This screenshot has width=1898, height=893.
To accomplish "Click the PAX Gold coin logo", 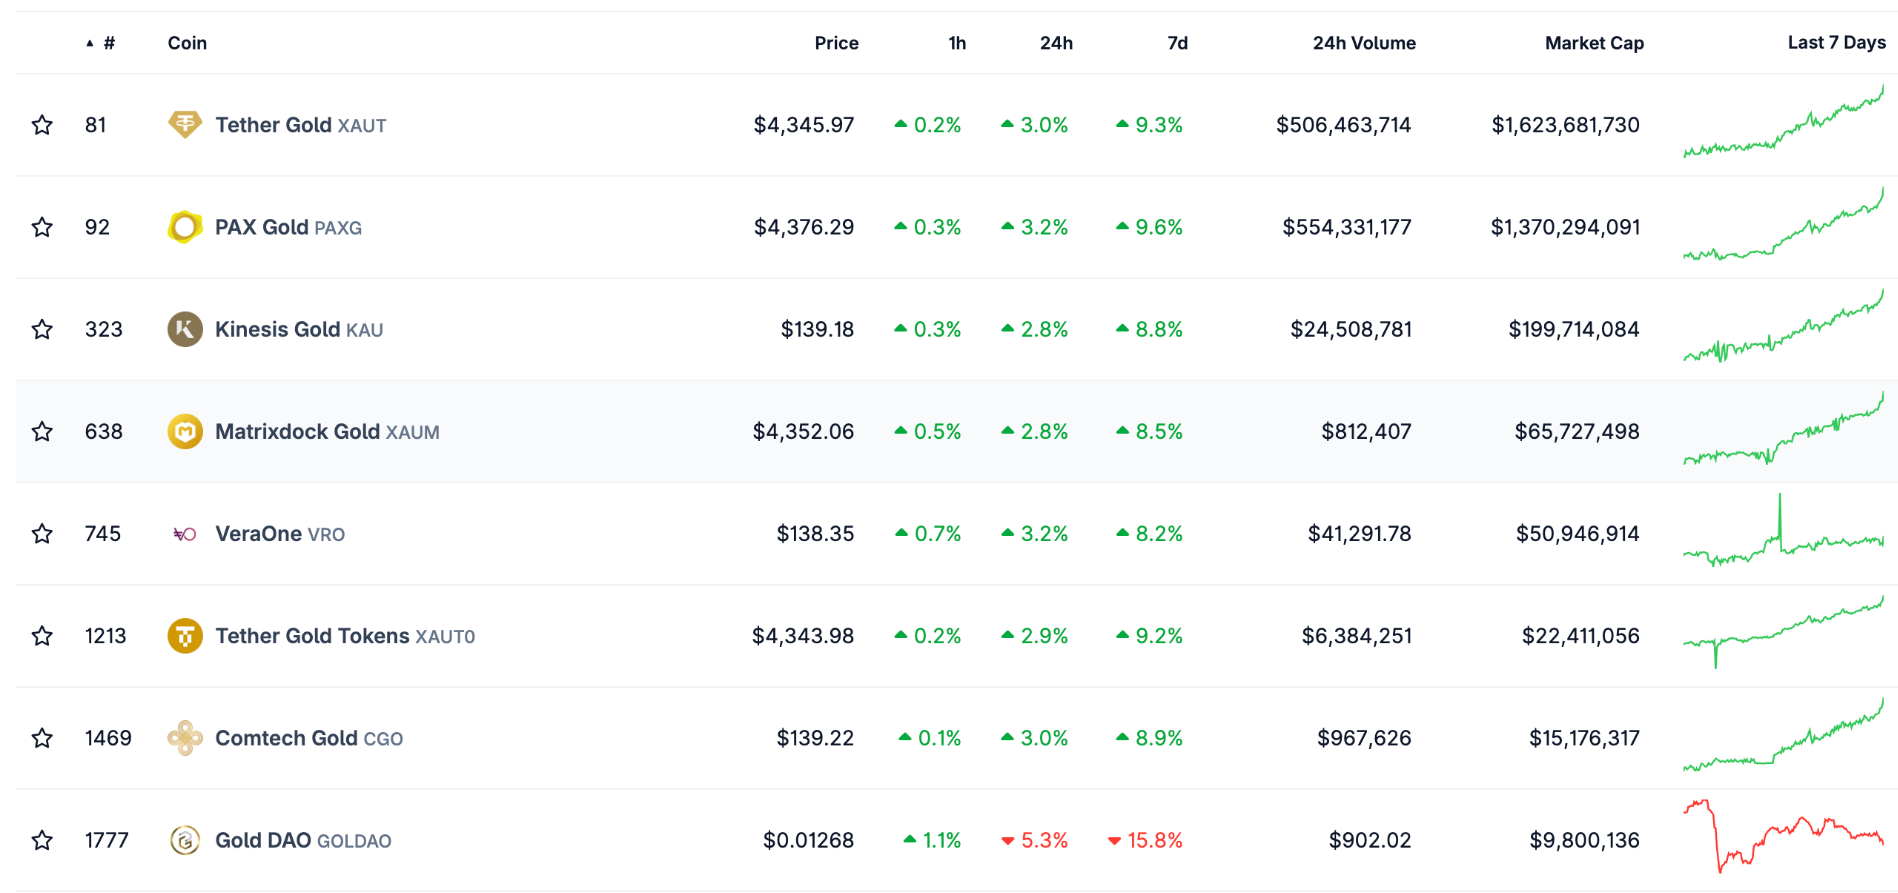I will 184,227.
